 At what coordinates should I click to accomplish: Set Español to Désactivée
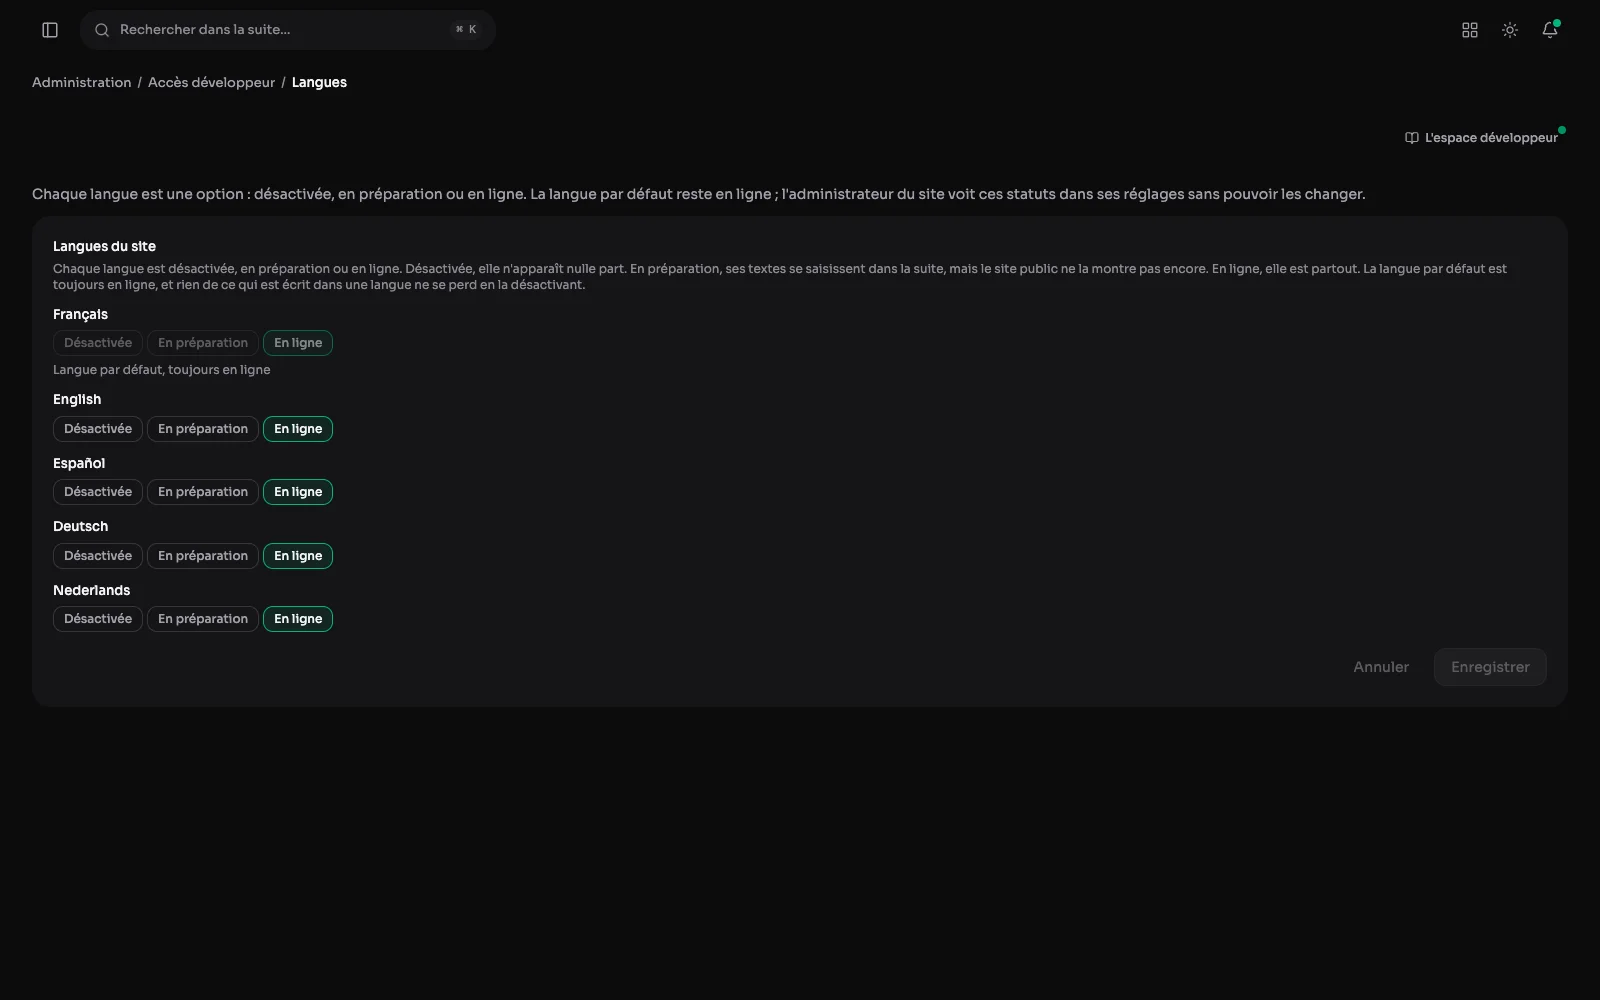click(x=98, y=492)
